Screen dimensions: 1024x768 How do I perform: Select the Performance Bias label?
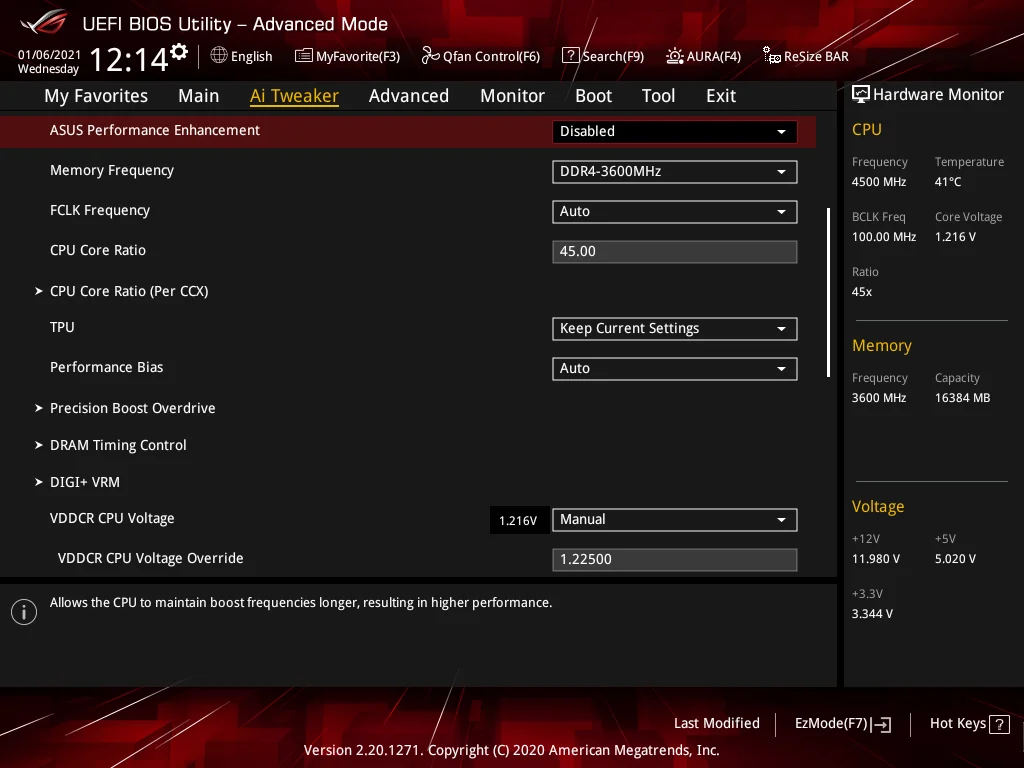(x=106, y=367)
